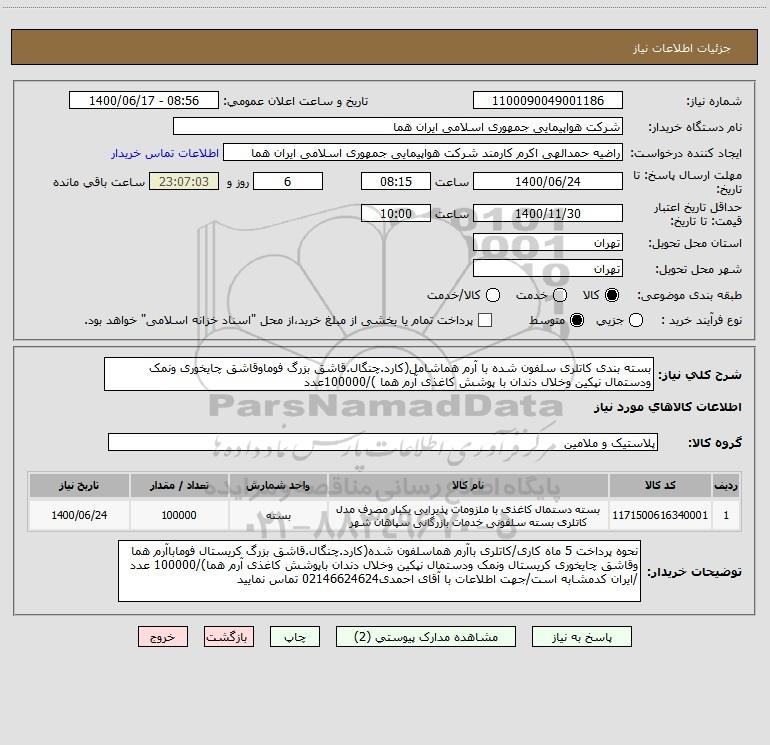Viewport: 770px width, 745px height.
Task: Click the شرح کلی نیاز description box
Action: [x=379, y=375]
